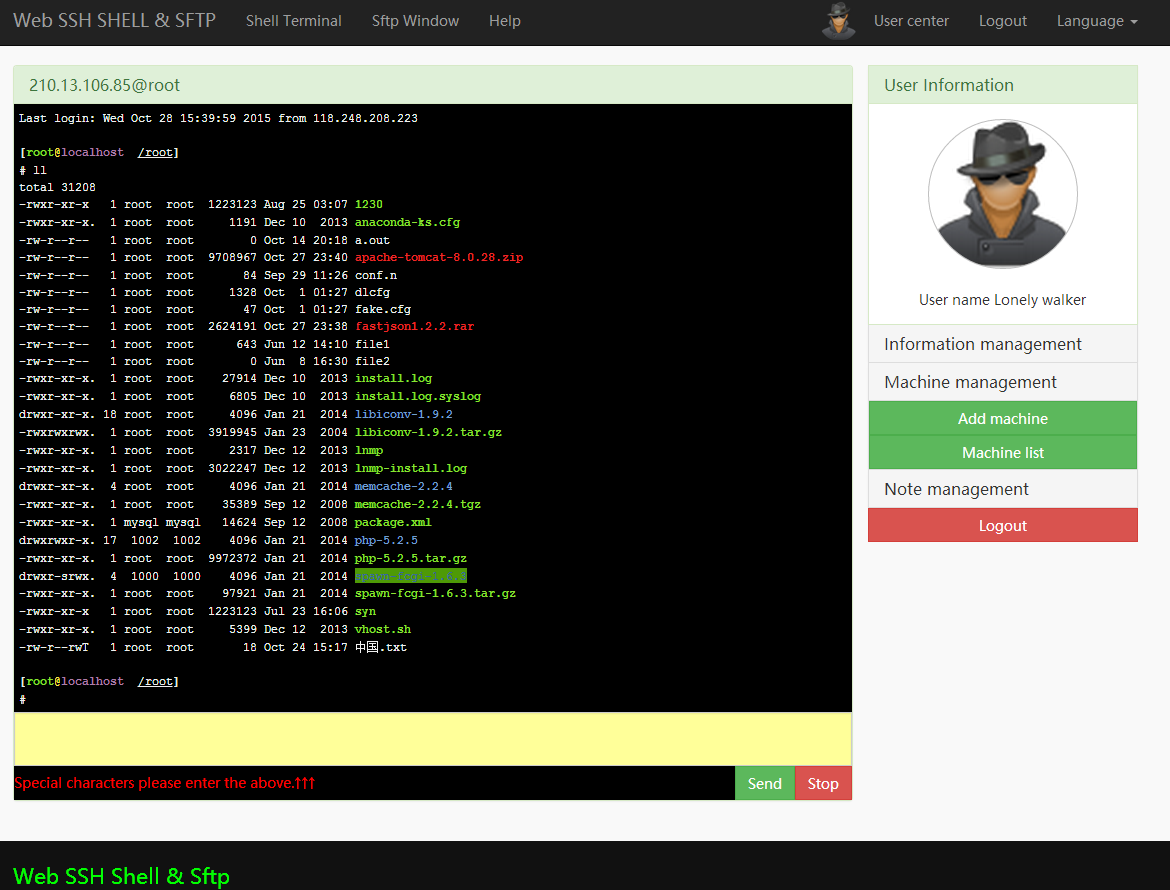Click anaconda-ks.cfg file name
Image resolution: width=1170 pixels, height=890 pixels.
(x=407, y=222)
